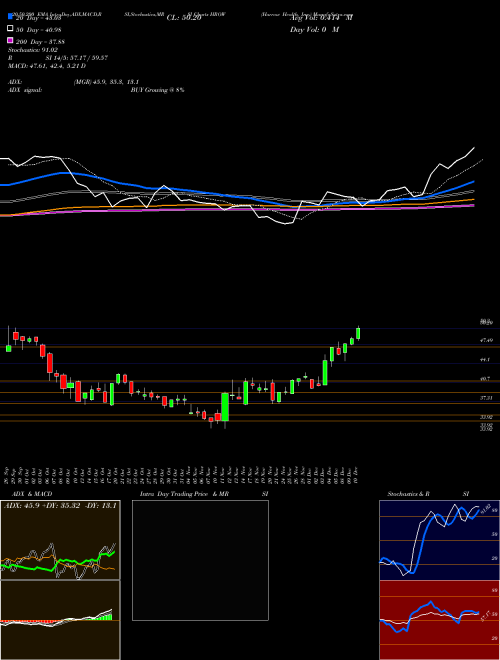Click the 'CL: 50.20' closing price label
500x660 pixels.
(x=184, y=18)
